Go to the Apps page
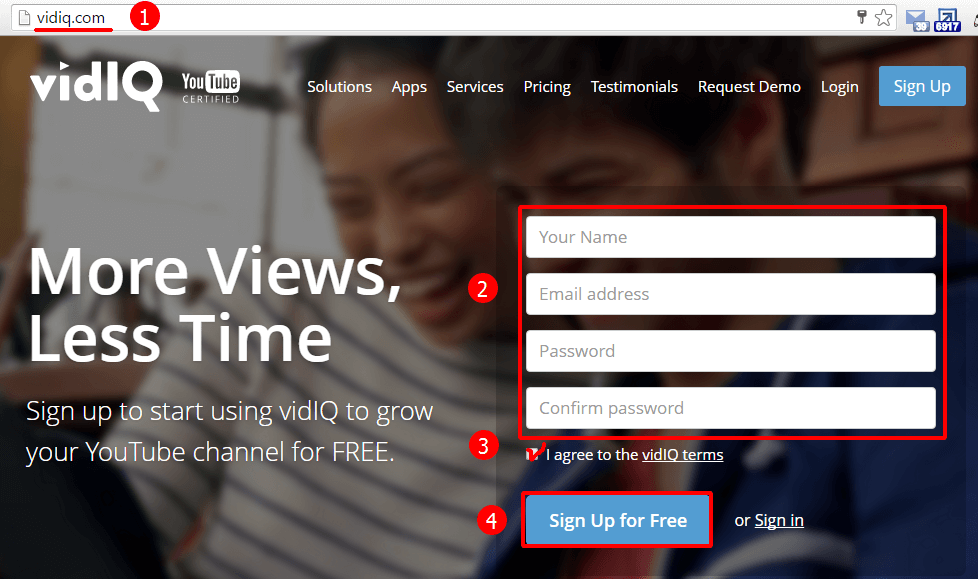Viewport: 978px width, 579px height. [x=409, y=87]
